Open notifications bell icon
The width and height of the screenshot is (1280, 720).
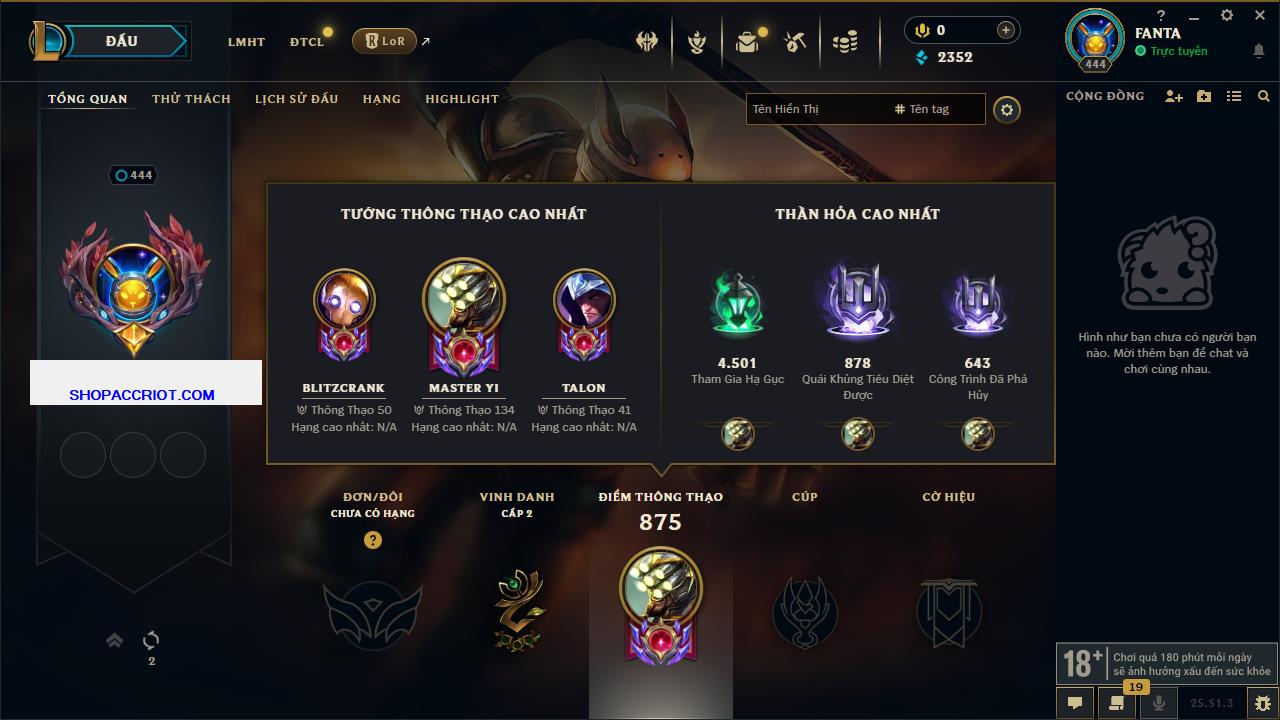1258,51
